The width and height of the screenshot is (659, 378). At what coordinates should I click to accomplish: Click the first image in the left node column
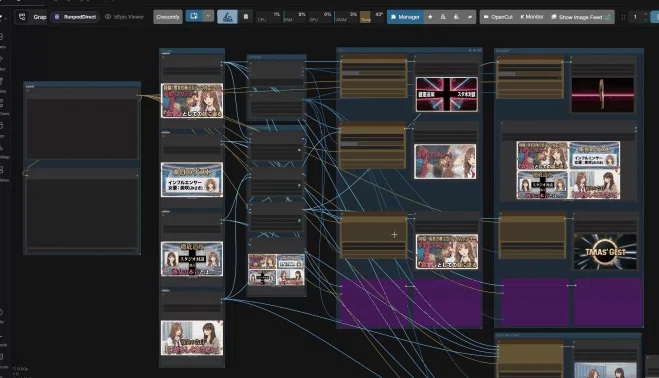pos(192,100)
